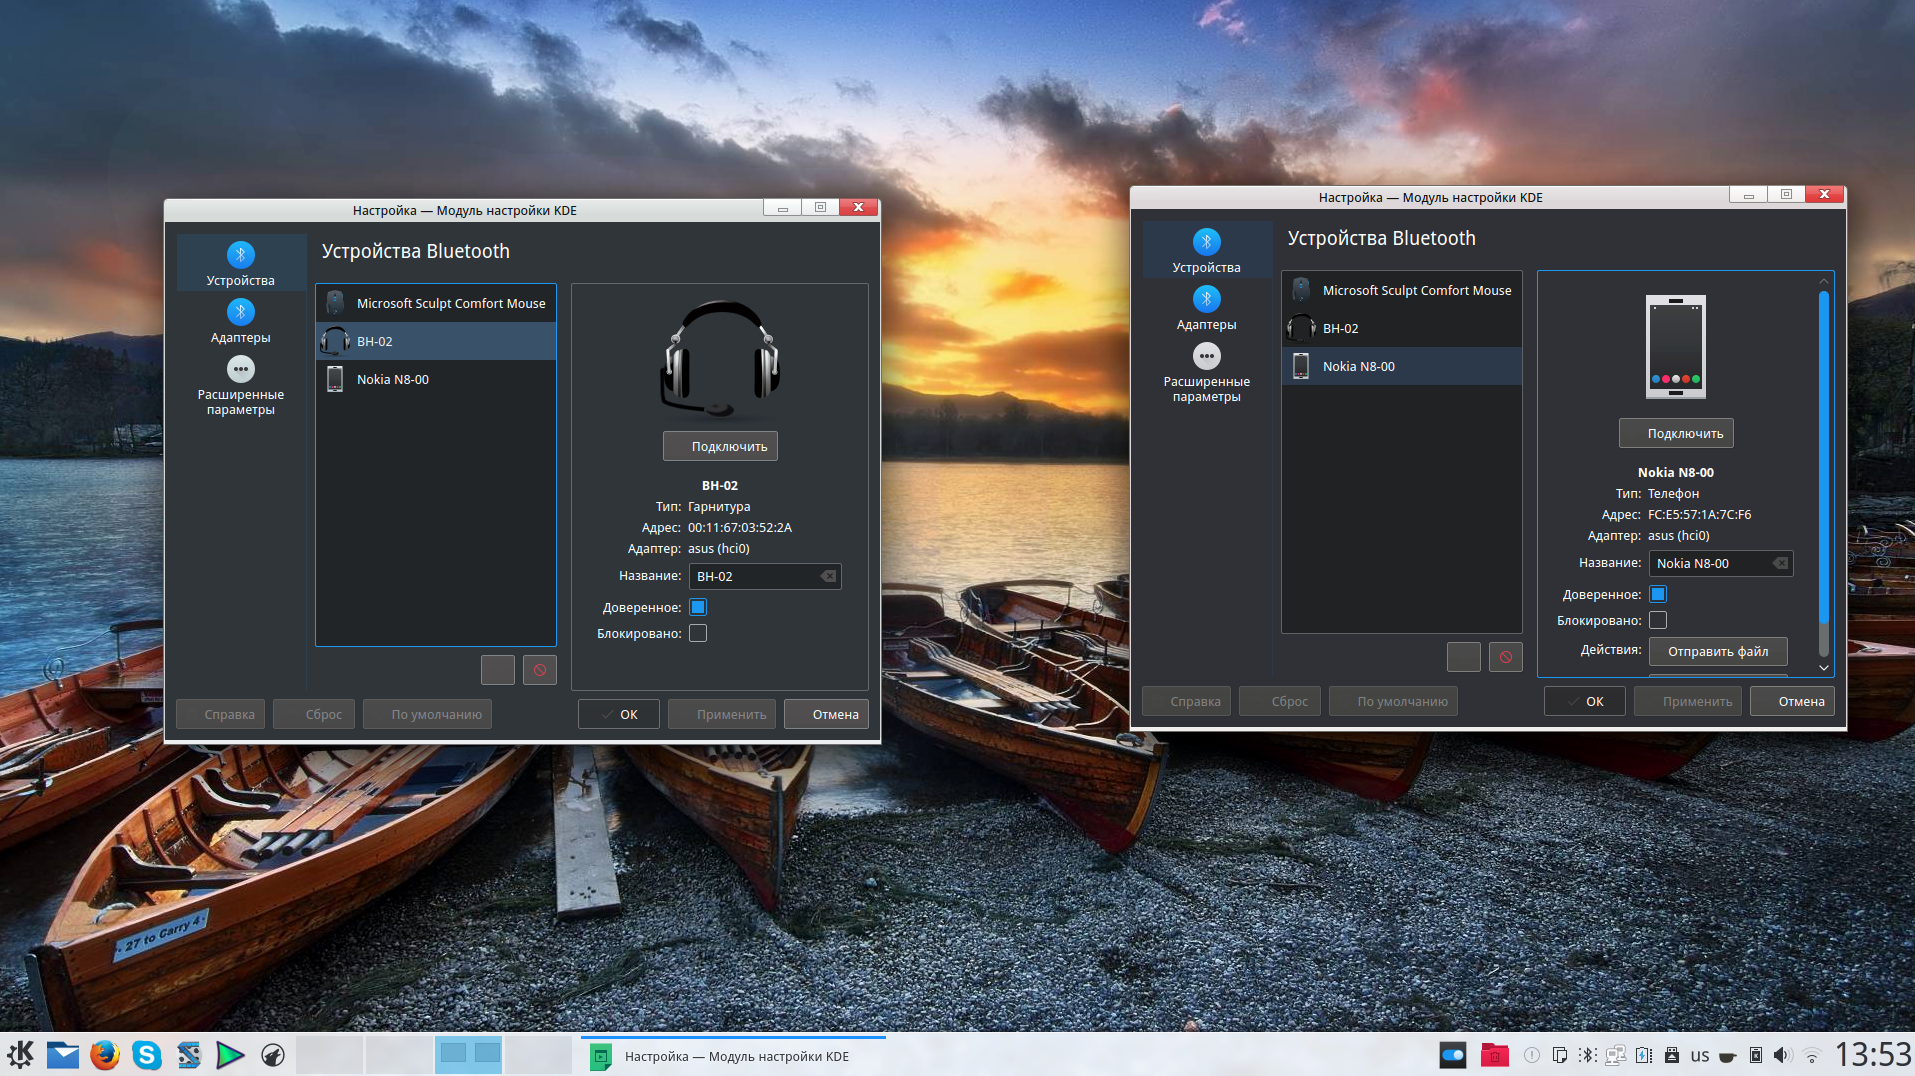
Task: Click the Bluetooth tray icon
Action: 1587,1055
